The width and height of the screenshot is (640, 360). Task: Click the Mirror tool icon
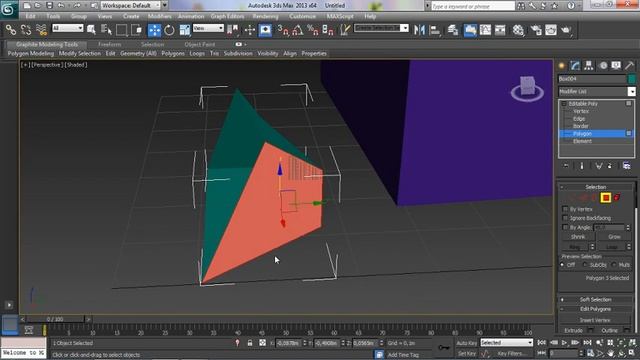tap(419, 30)
